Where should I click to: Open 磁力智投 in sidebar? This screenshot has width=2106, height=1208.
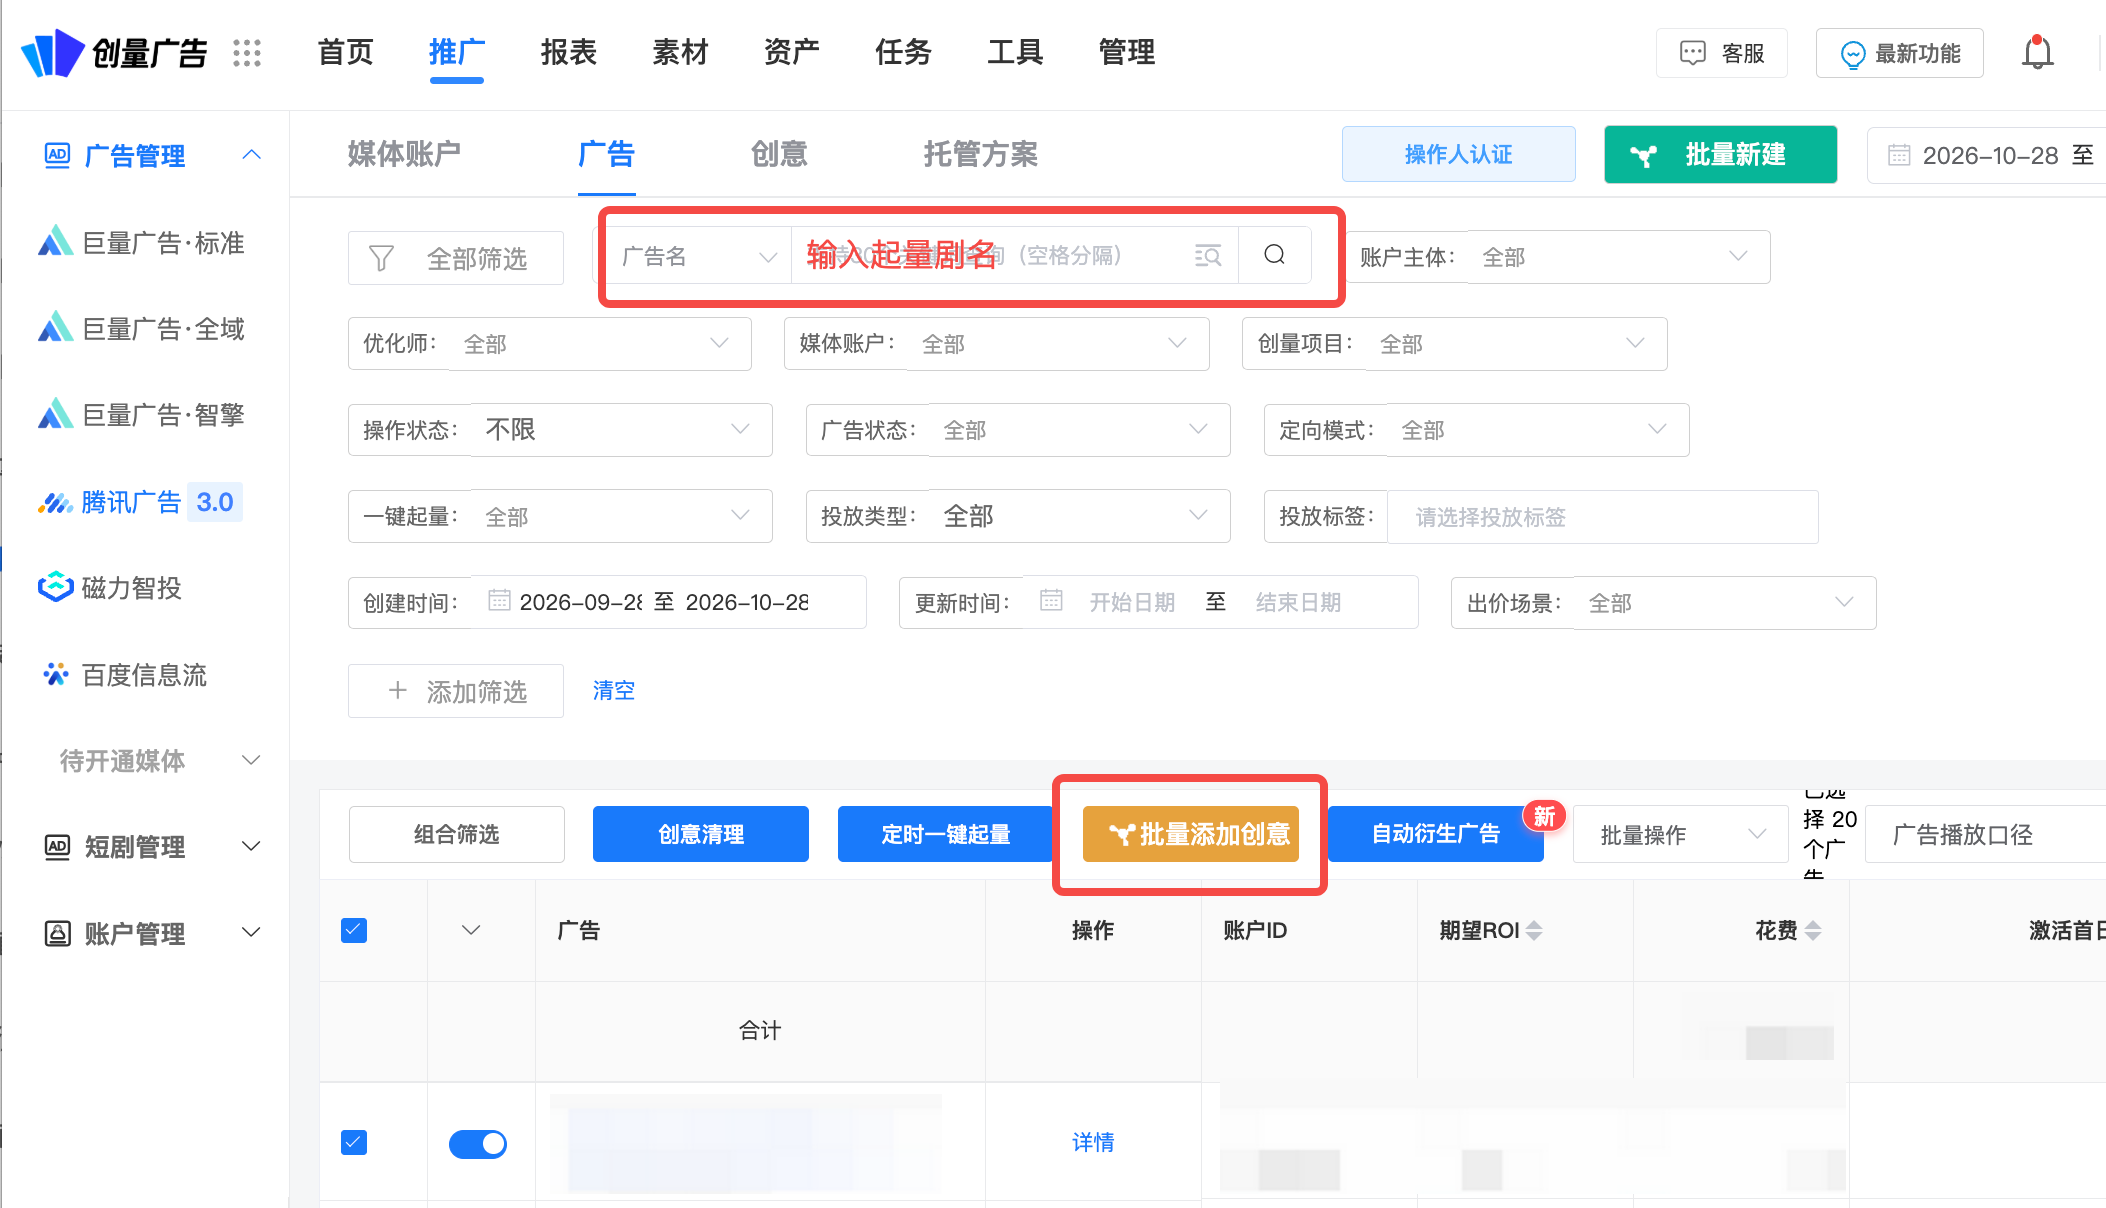point(110,588)
